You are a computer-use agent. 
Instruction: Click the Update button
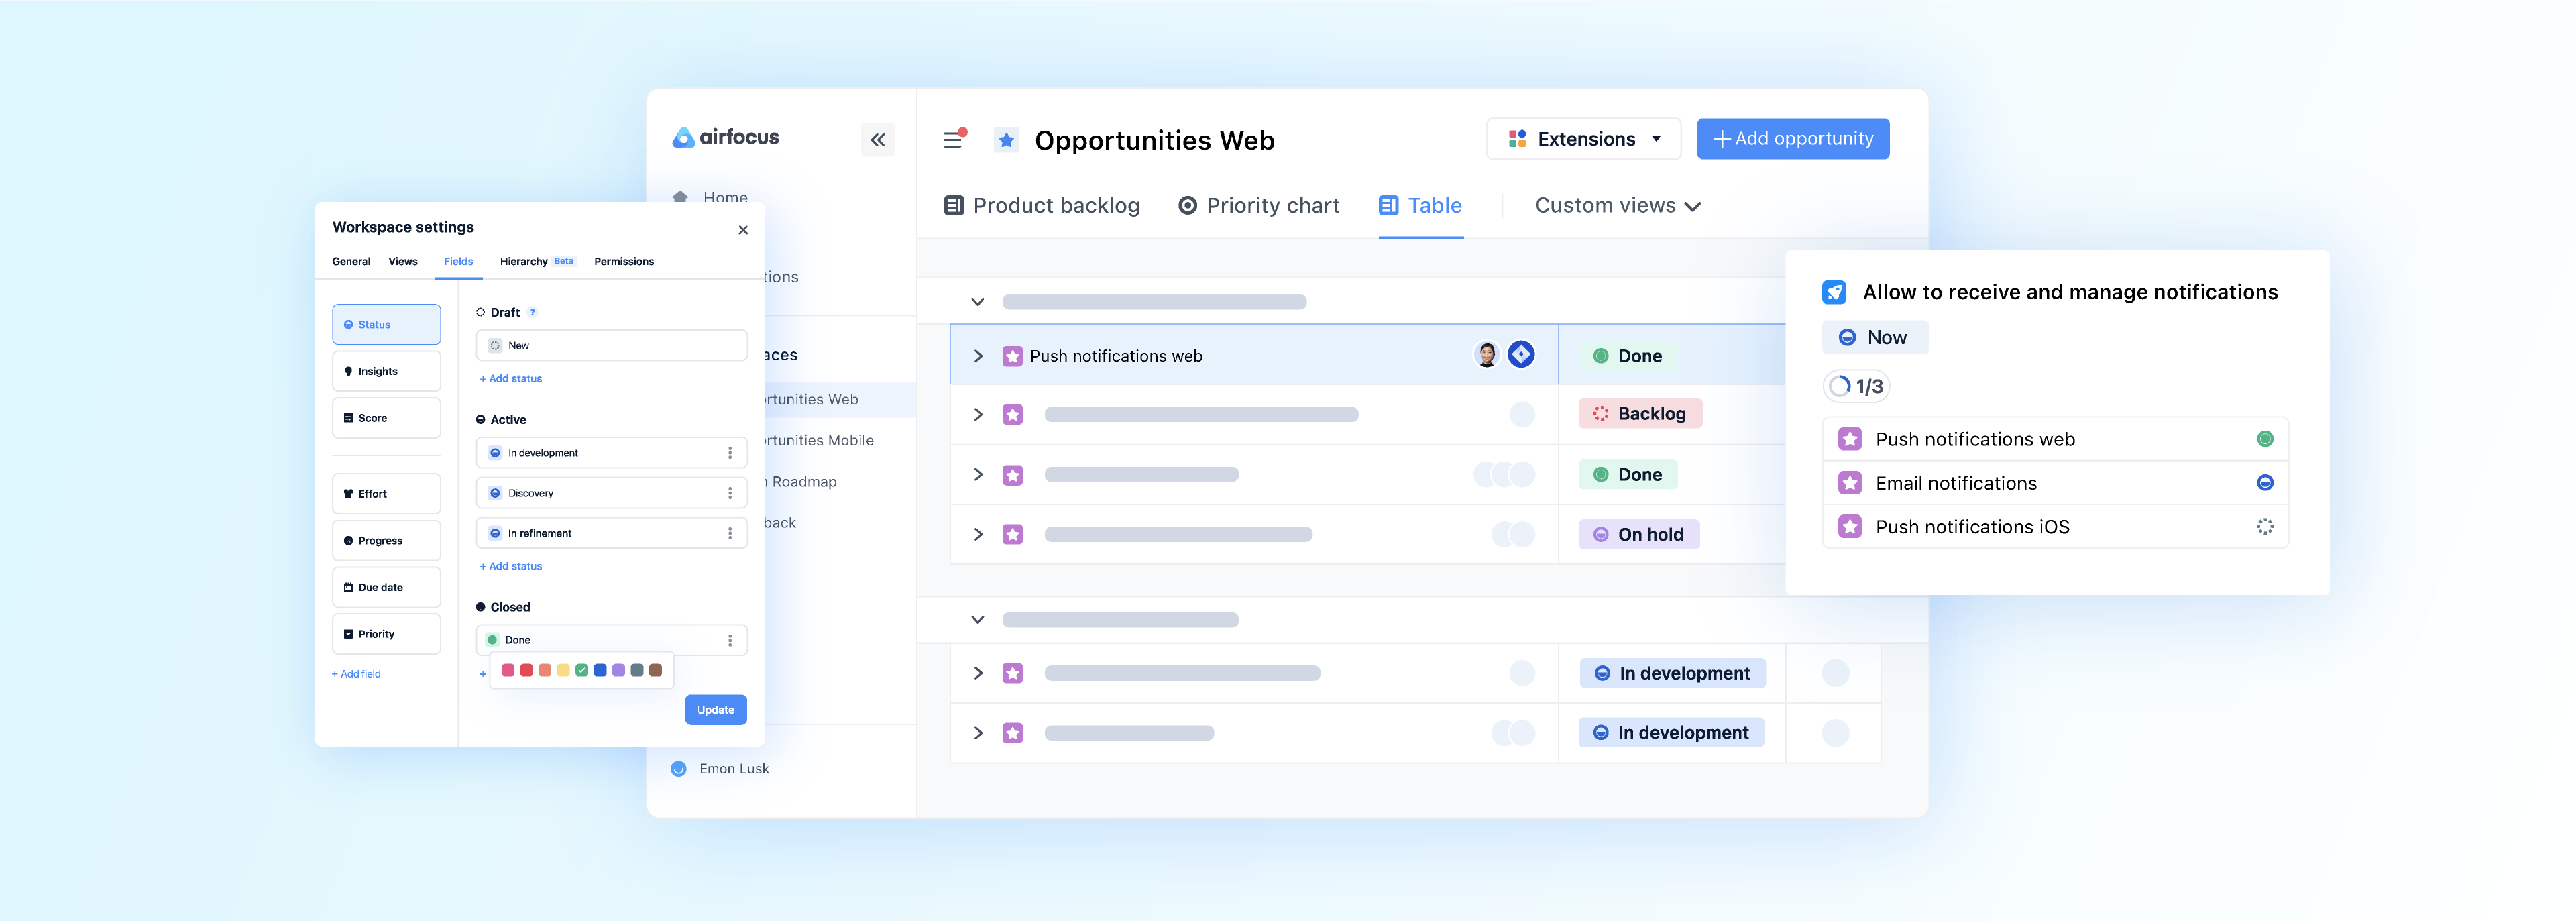[715, 710]
